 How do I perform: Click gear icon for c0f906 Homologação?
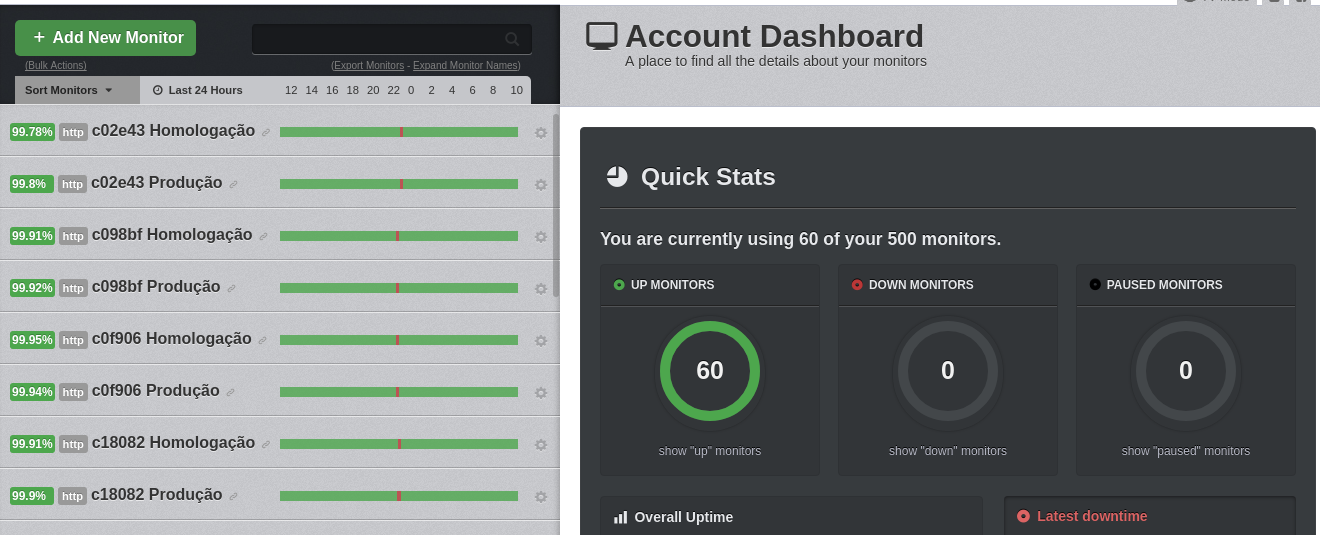tap(541, 341)
